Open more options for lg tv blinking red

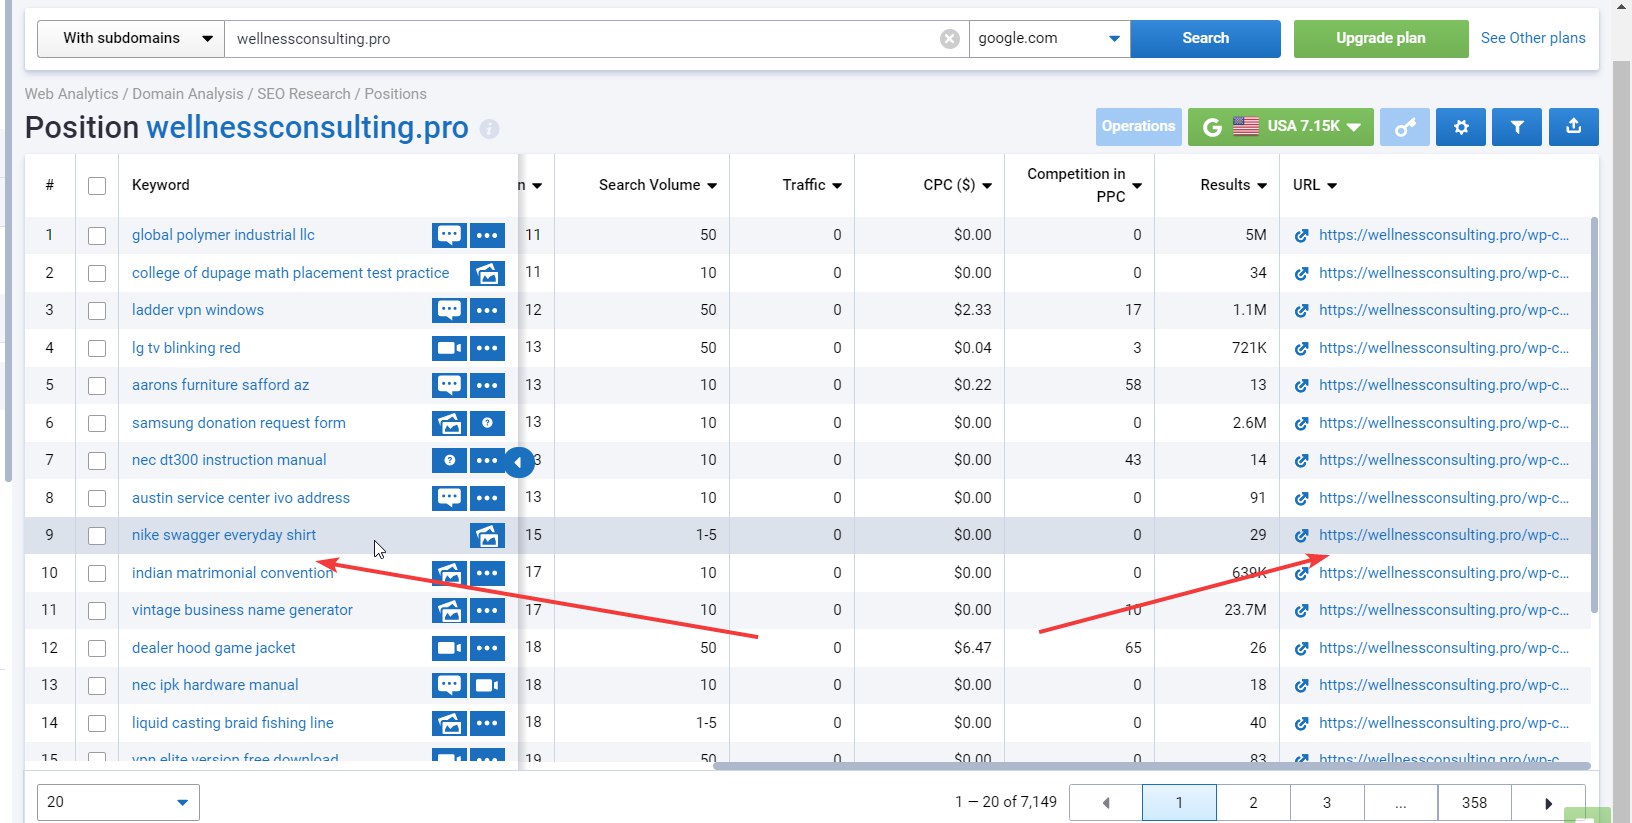(487, 348)
